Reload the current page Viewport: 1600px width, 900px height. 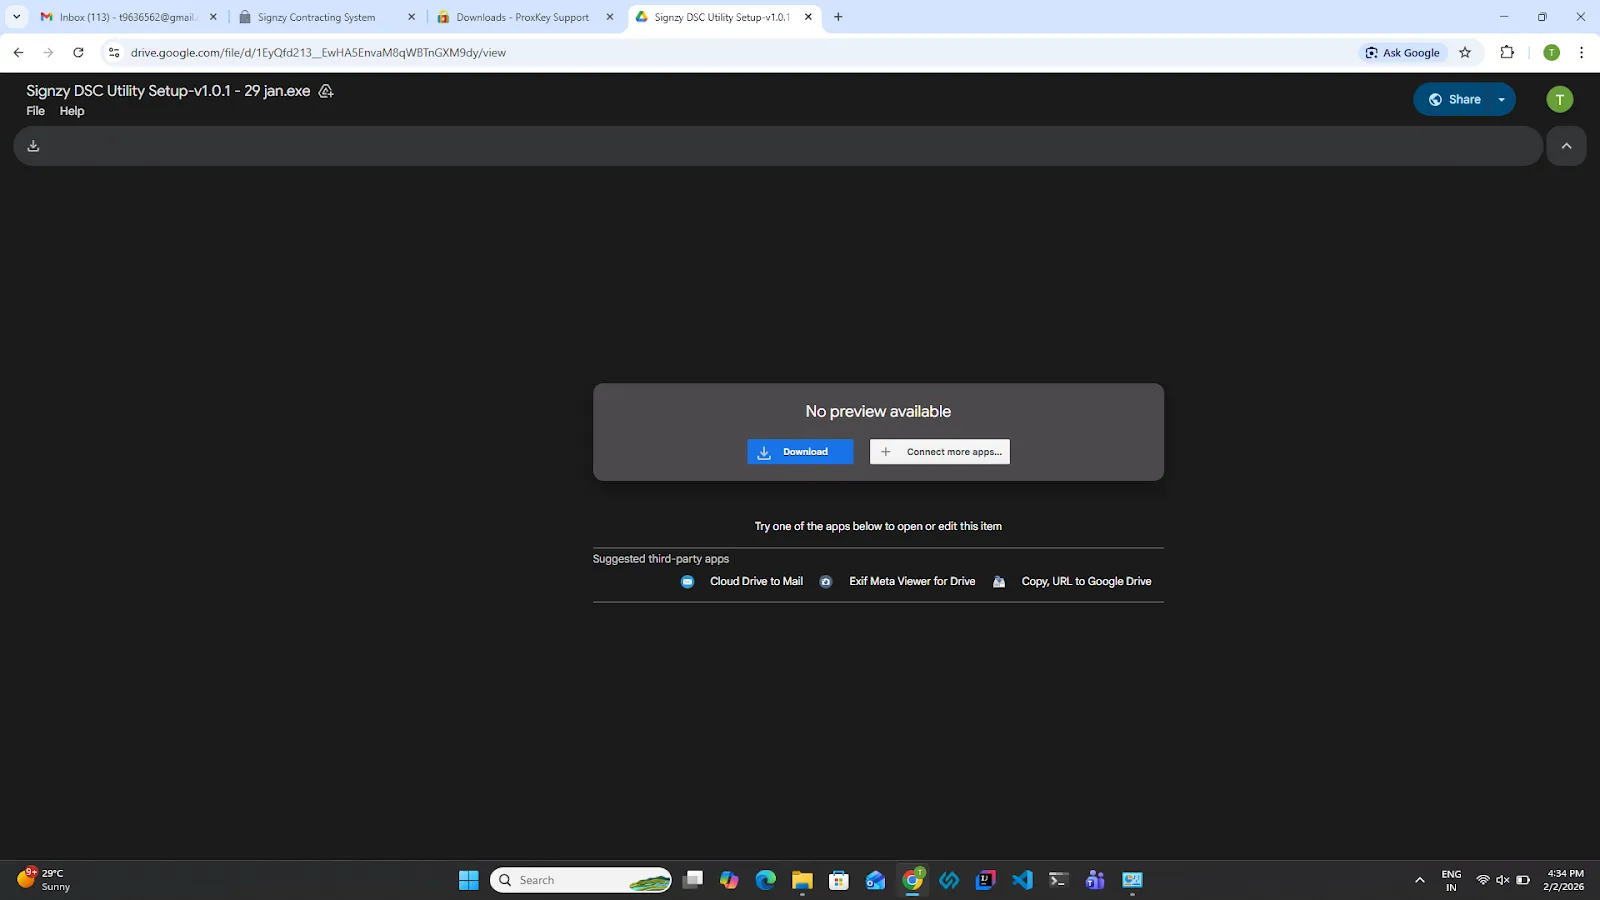coord(78,53)
